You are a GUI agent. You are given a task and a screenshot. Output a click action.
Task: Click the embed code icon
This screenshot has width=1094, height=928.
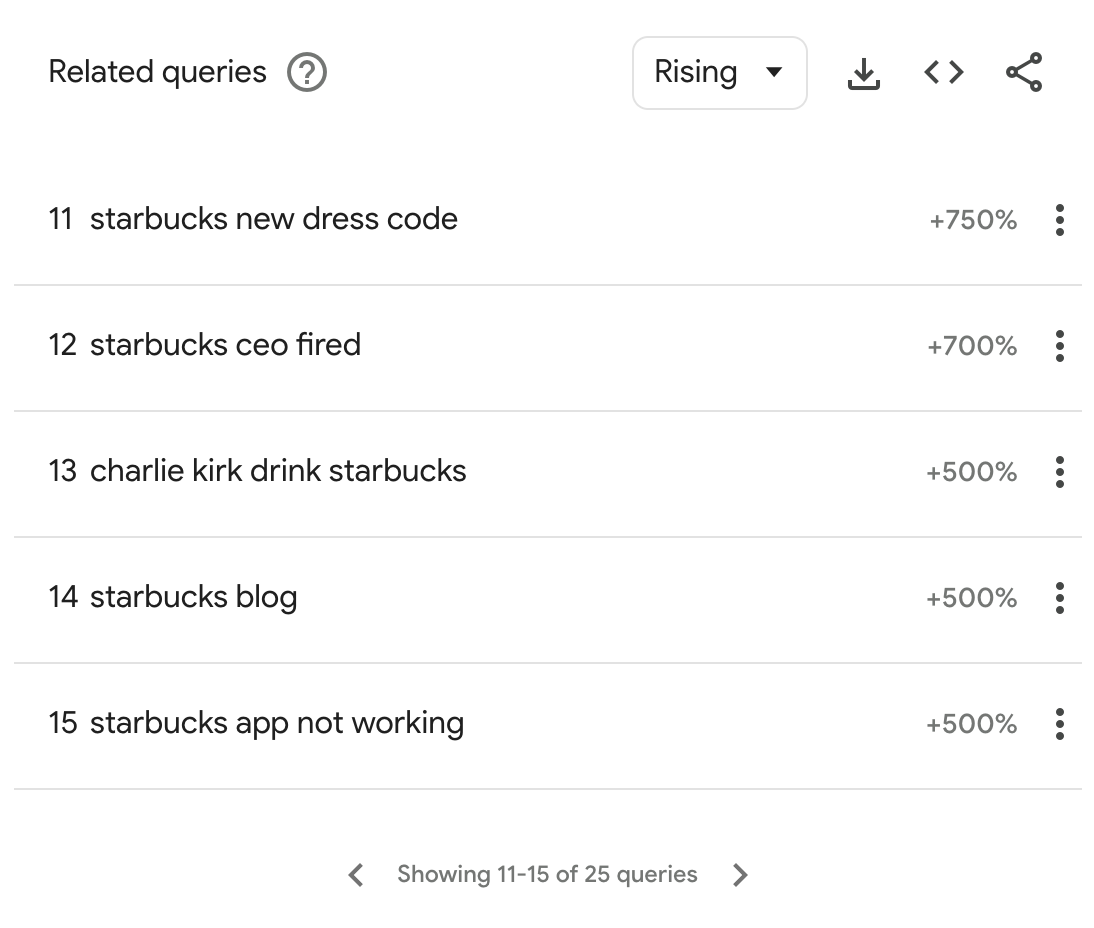[943, 72]
